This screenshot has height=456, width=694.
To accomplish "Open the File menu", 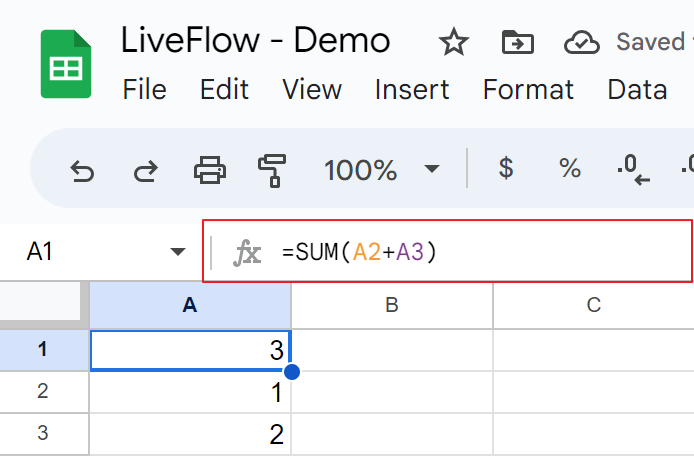I will 144,89.
